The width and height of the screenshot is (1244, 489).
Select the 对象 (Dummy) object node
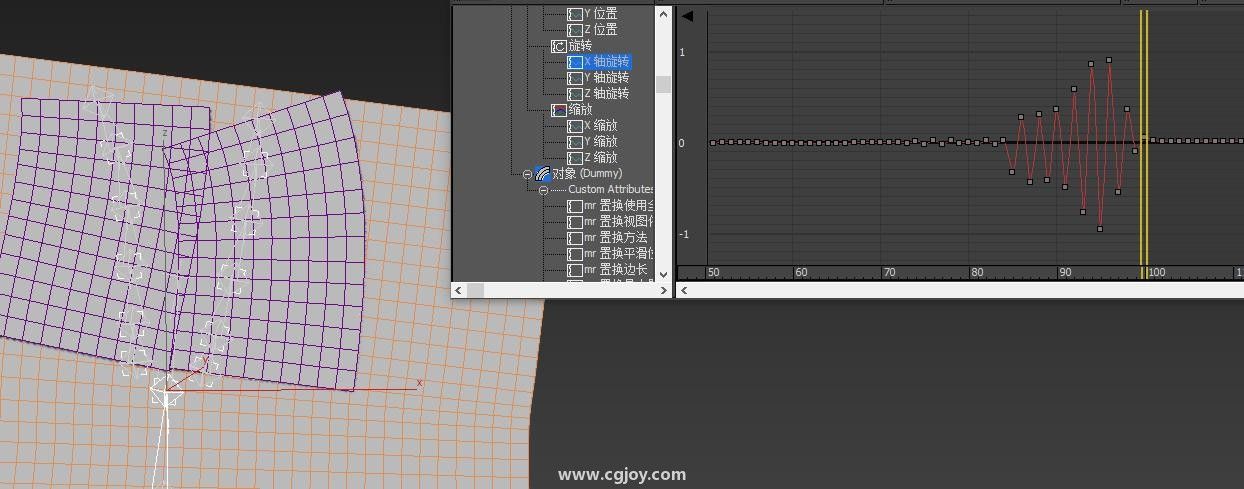[587, 174]
